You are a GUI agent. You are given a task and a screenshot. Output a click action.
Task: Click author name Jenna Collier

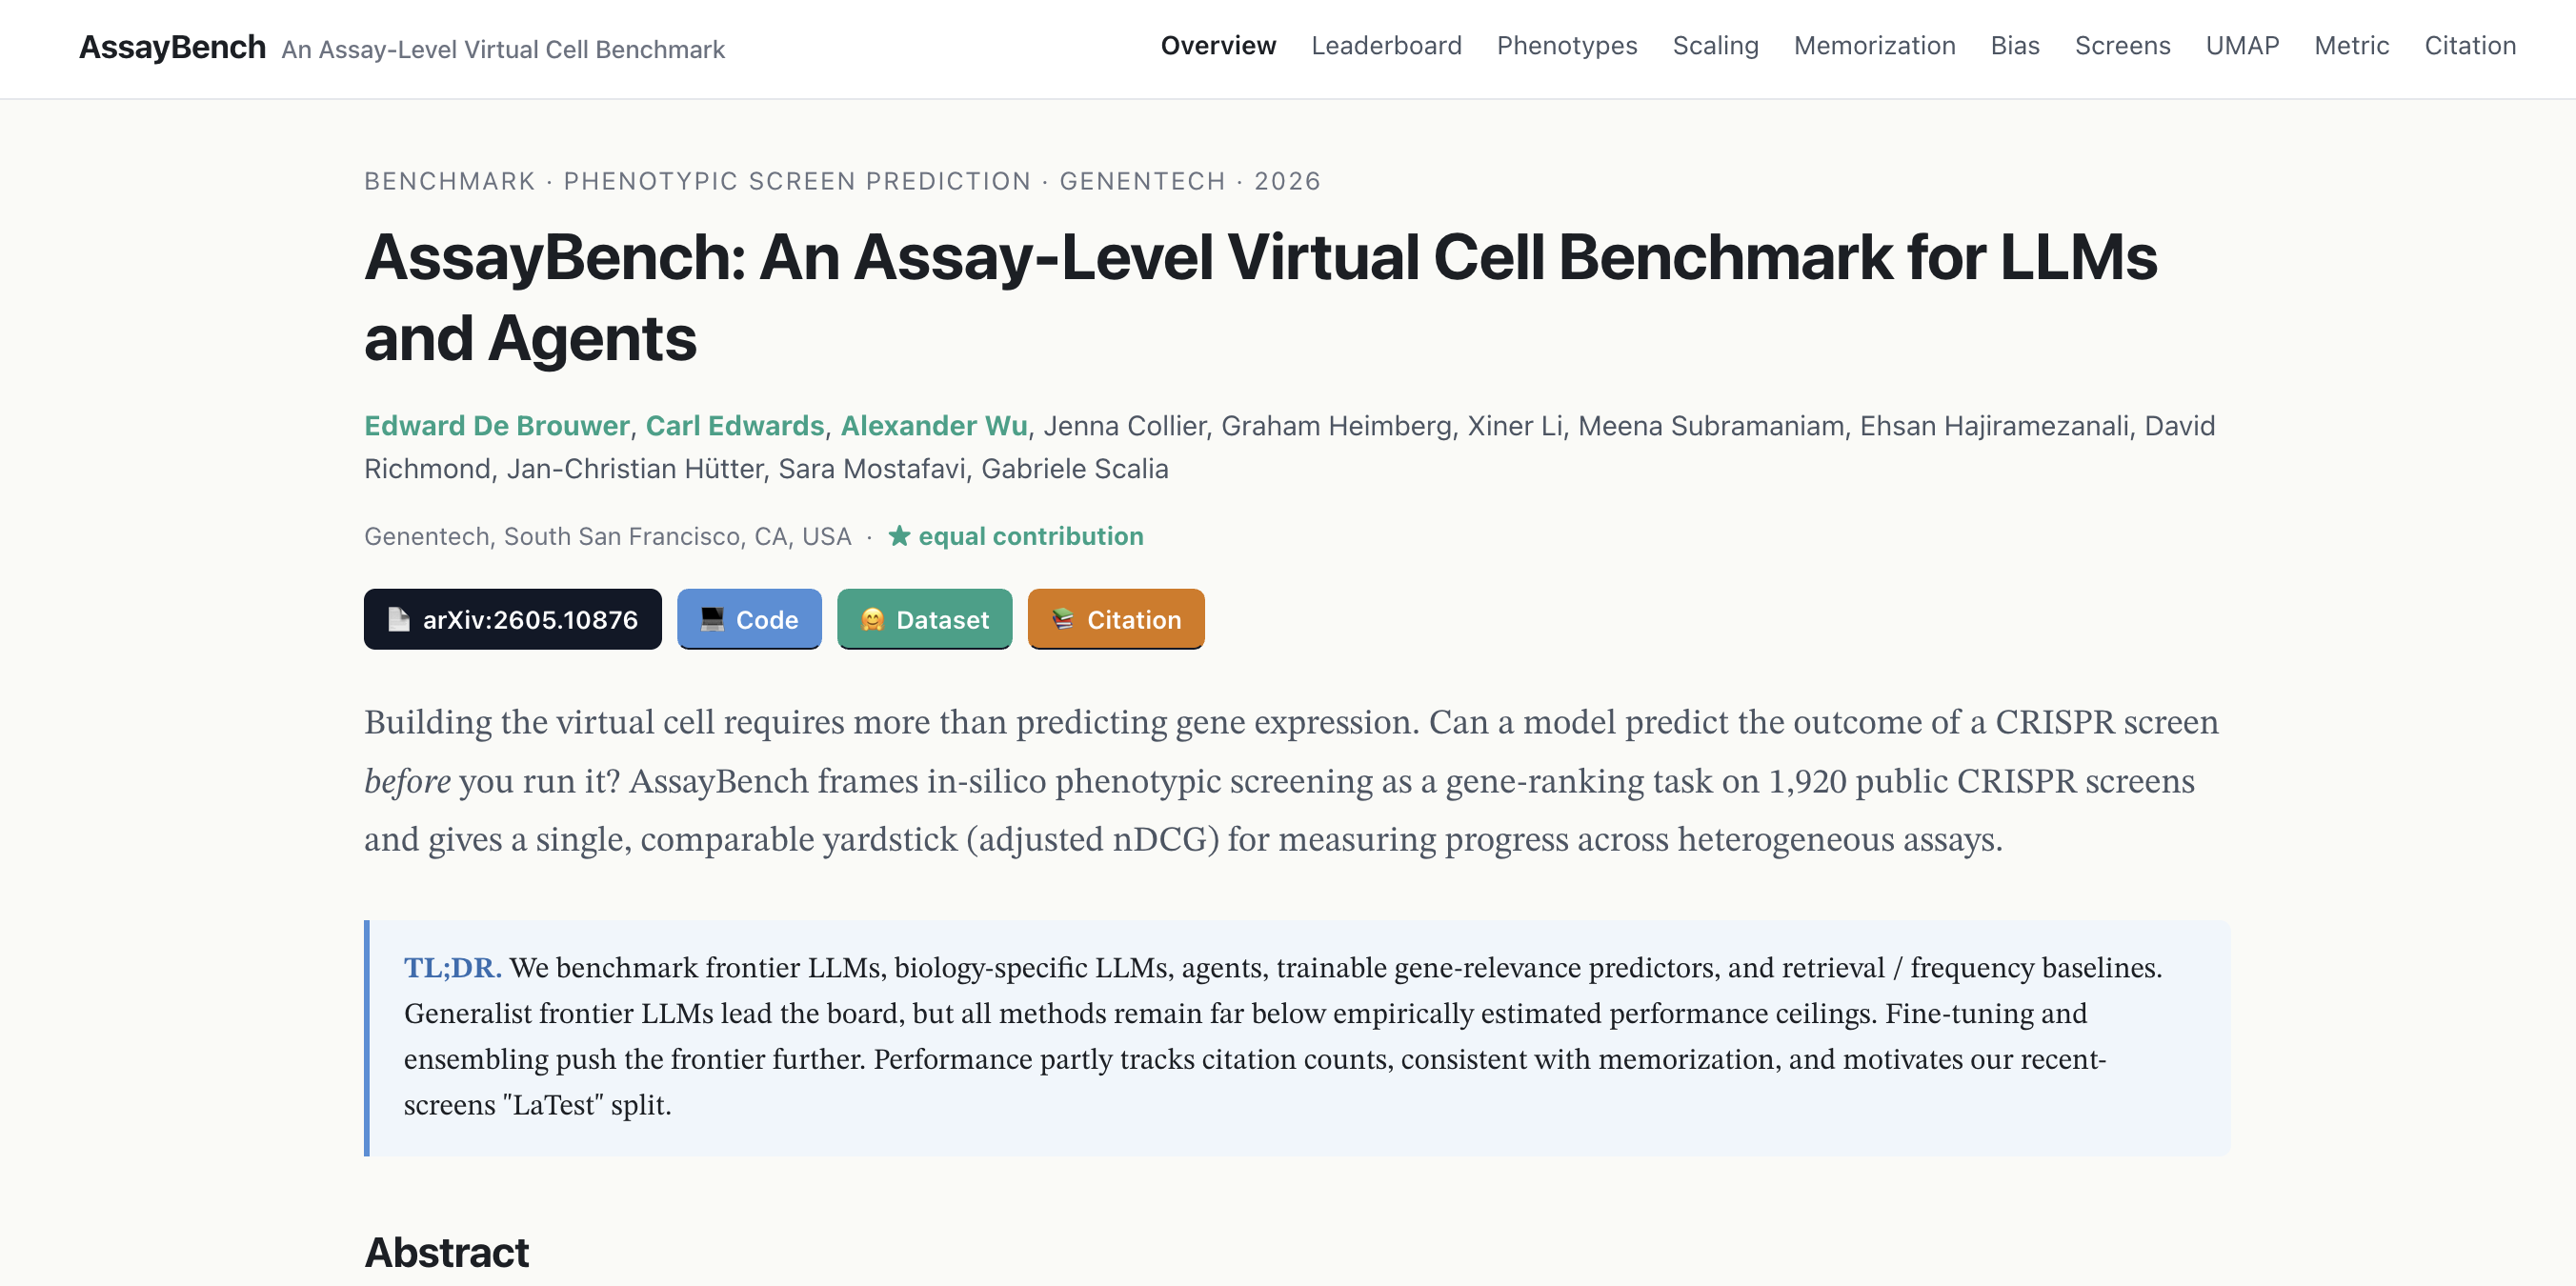[1124, 426]
